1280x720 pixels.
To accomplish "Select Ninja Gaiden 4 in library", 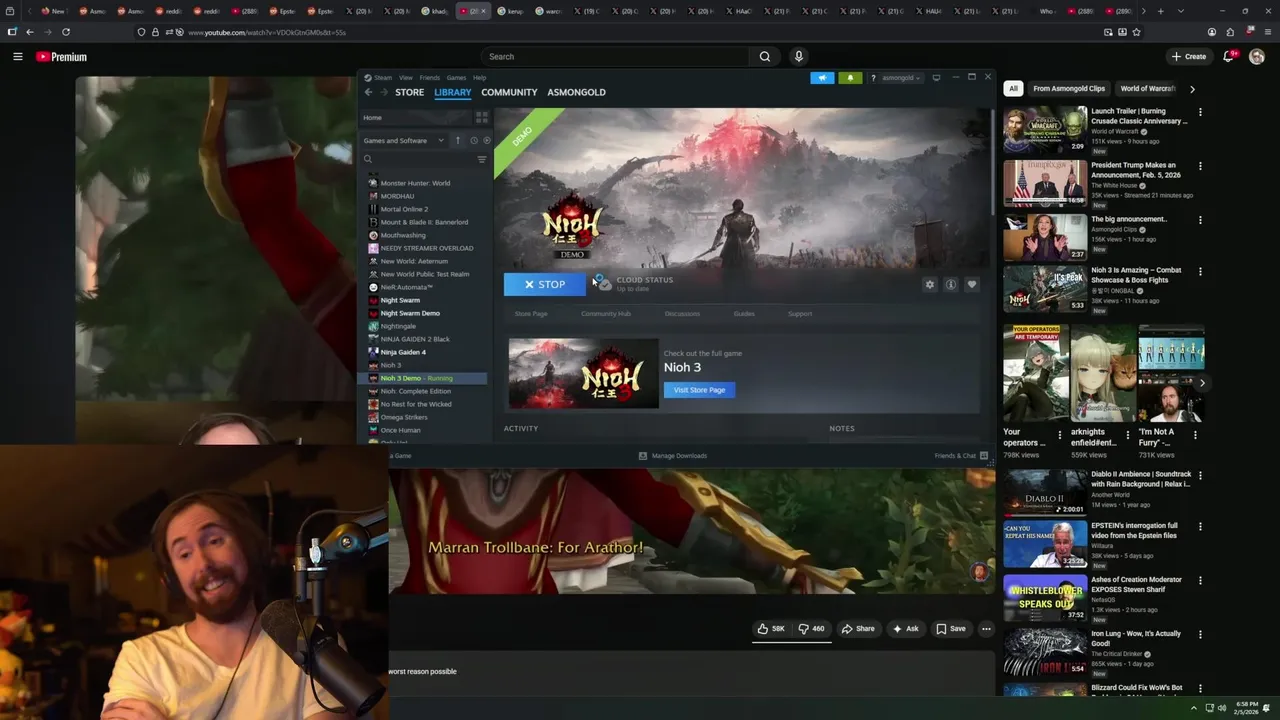I will pyautogui.click(x=403, y=352).
